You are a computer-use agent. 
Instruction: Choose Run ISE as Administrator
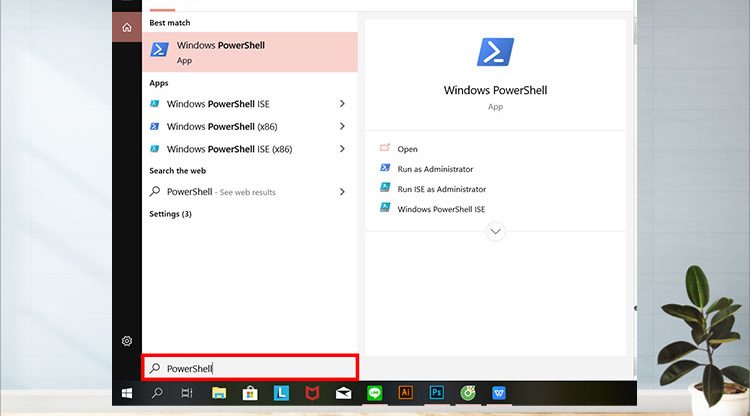(x=441, y=189)
